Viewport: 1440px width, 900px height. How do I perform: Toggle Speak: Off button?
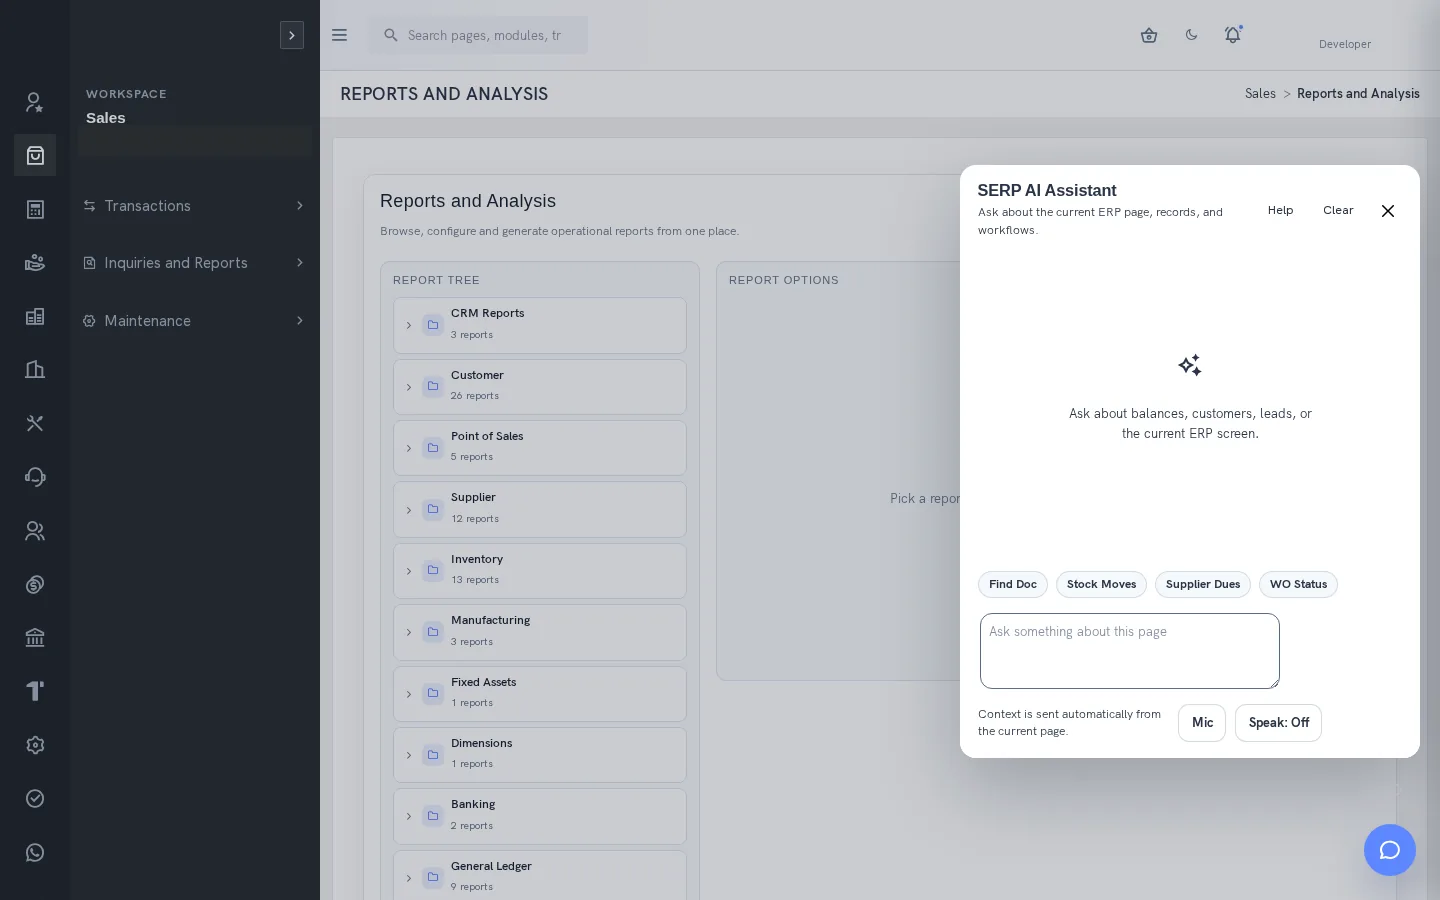coord(1278,723)
